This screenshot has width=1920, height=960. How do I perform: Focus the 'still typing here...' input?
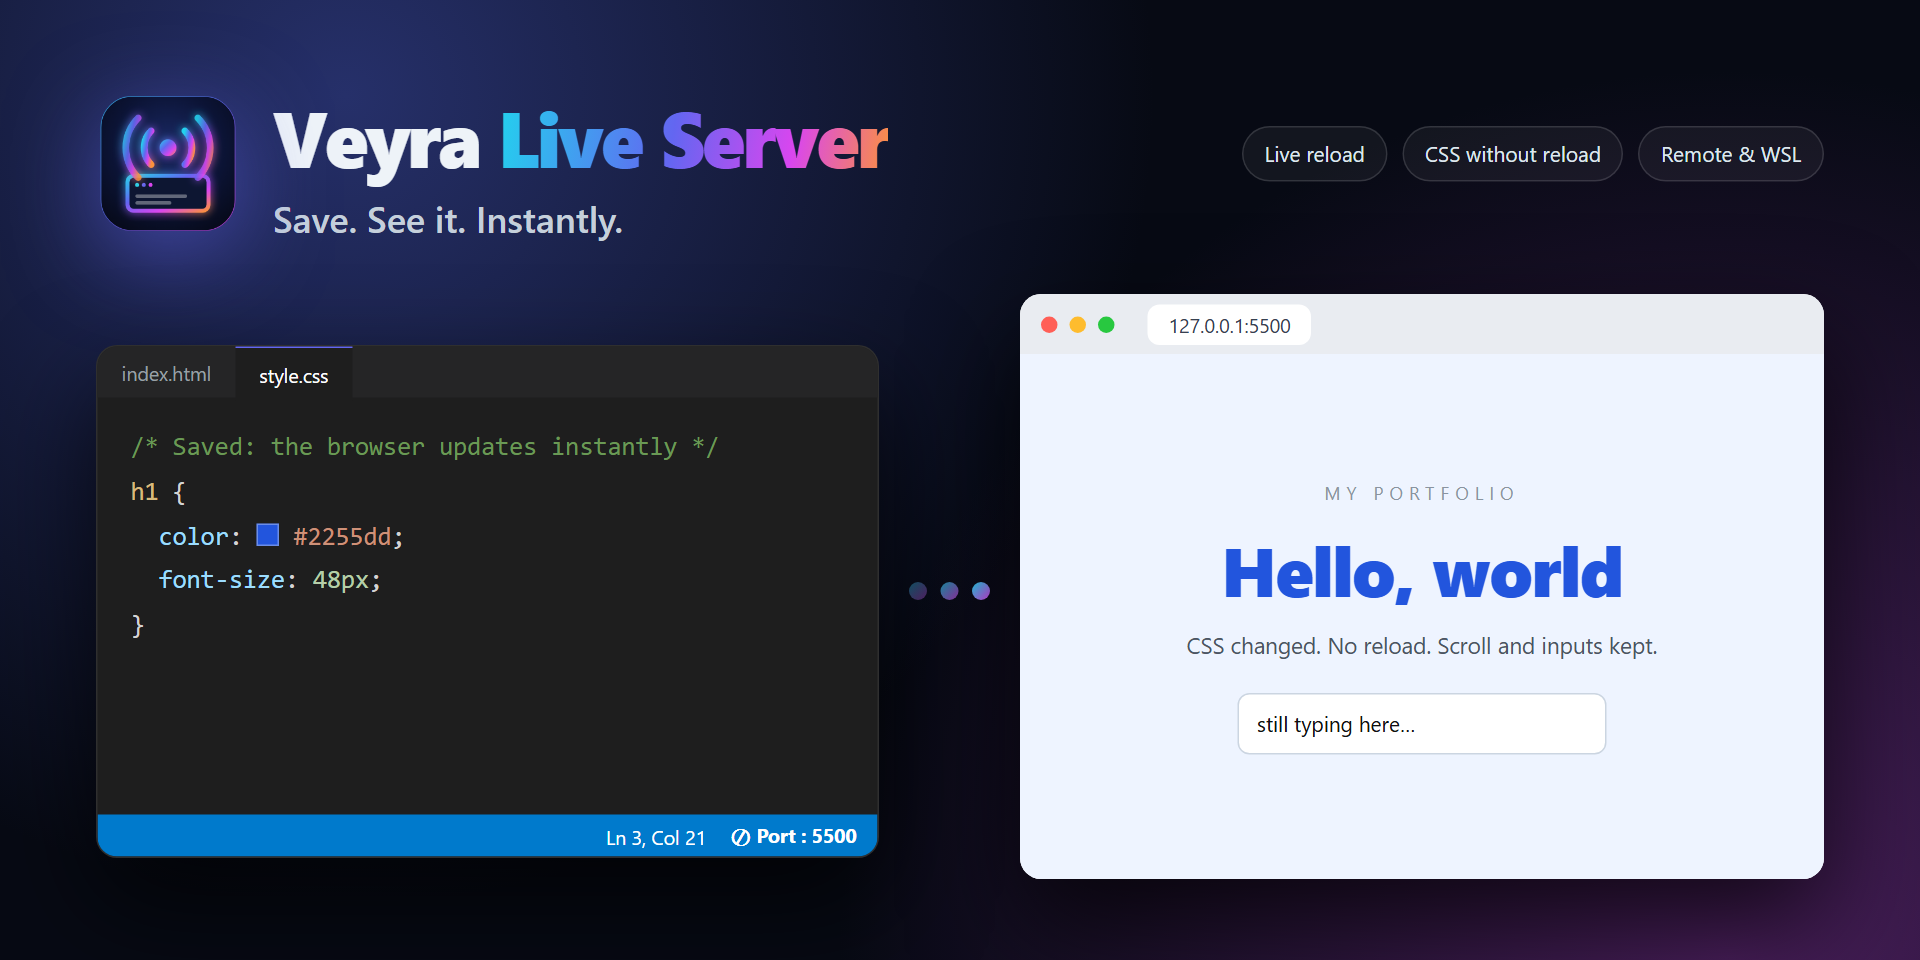(1421, 724)
